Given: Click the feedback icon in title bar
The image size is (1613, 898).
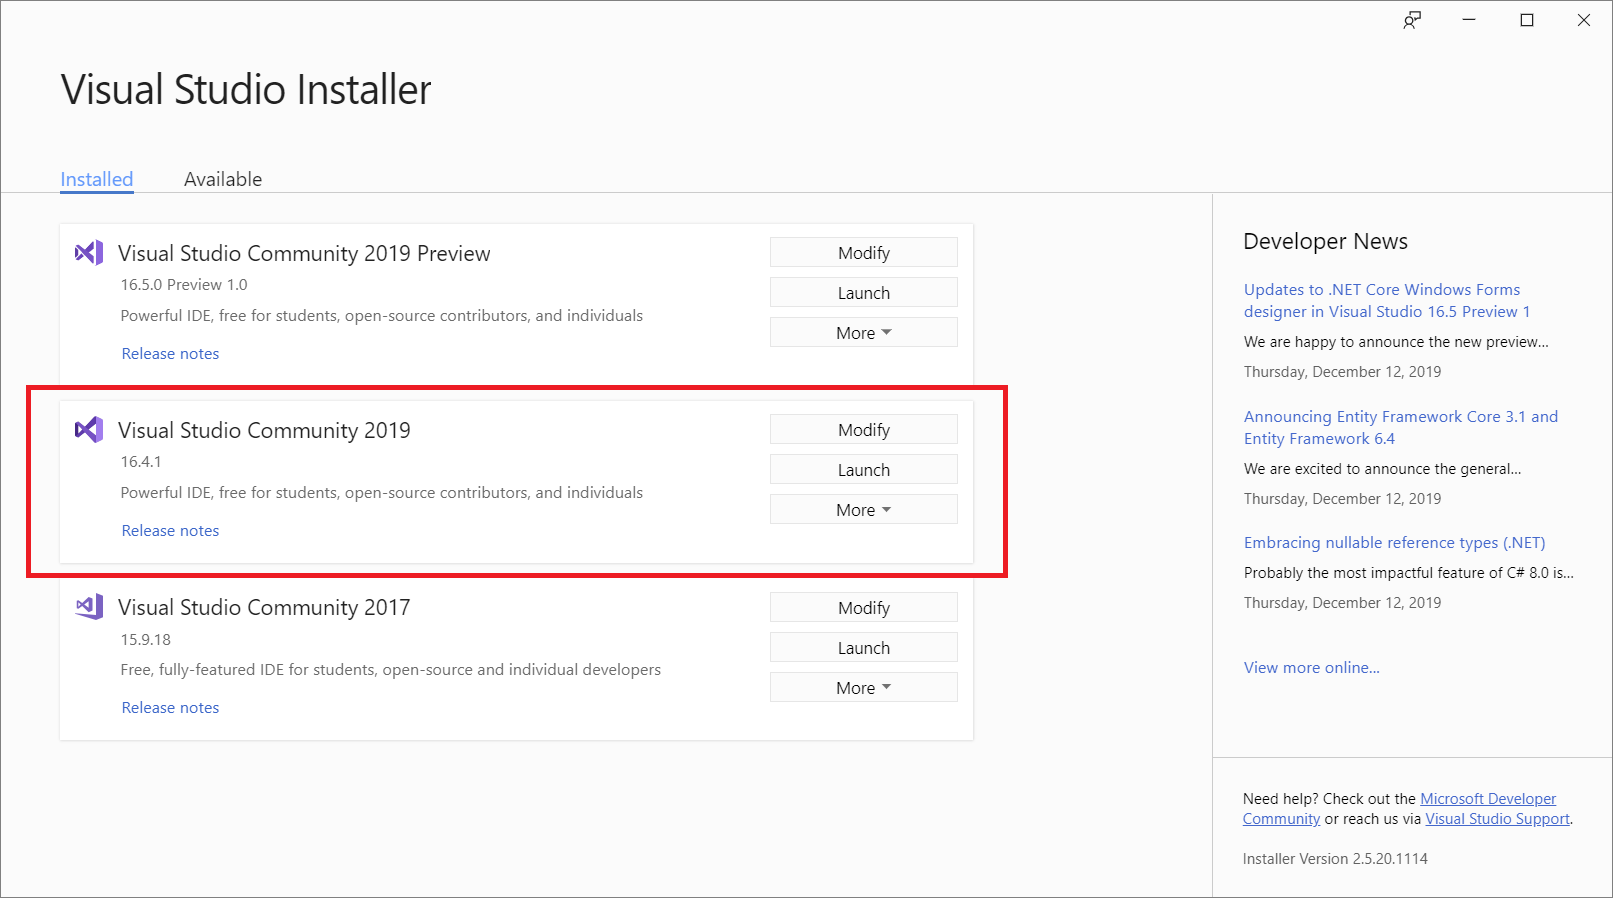Looking at the screenshot, I should (1411, 20).
